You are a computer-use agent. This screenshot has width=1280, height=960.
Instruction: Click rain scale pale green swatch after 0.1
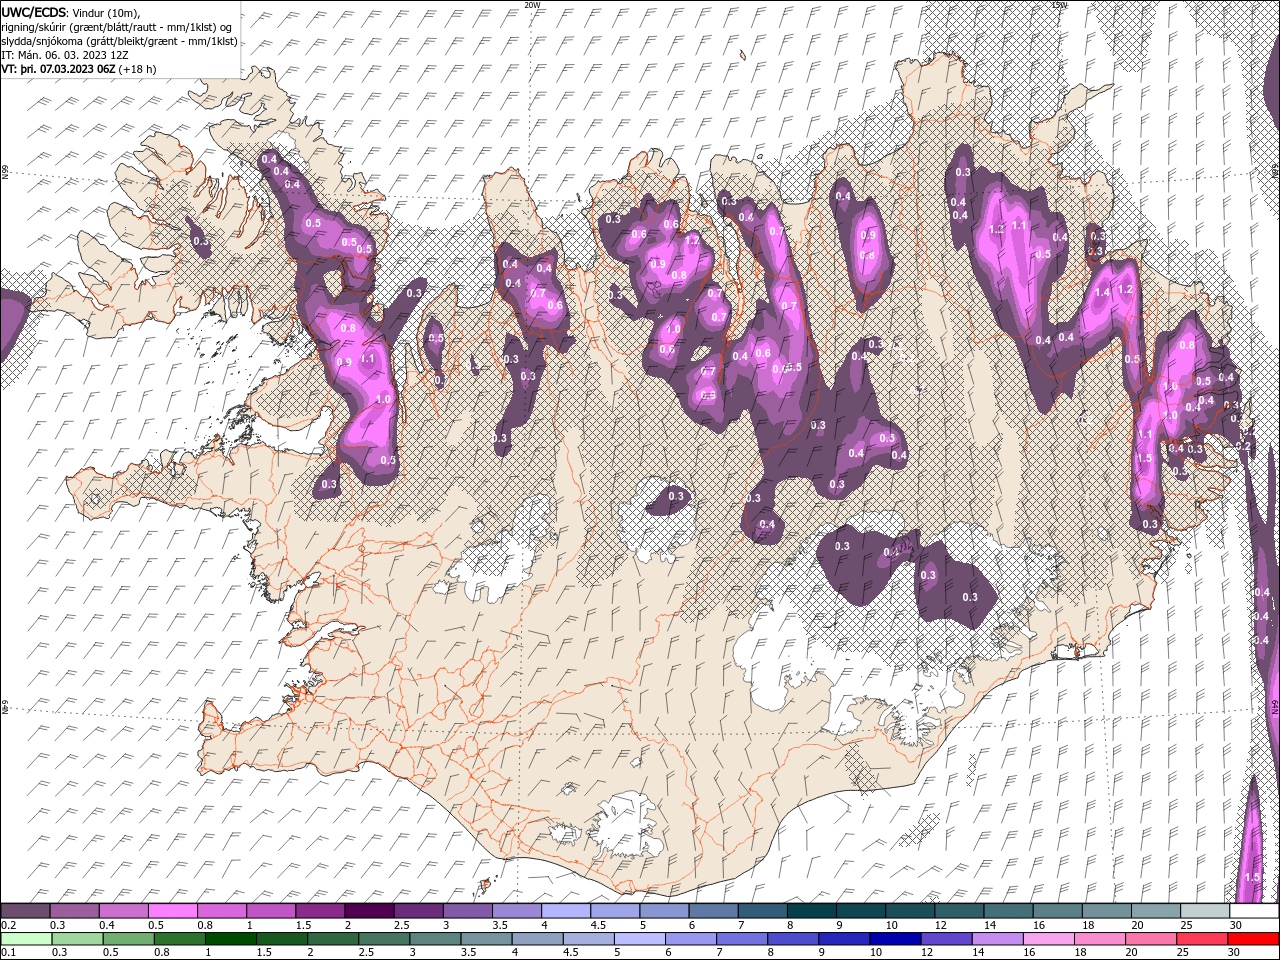point(27,939)
